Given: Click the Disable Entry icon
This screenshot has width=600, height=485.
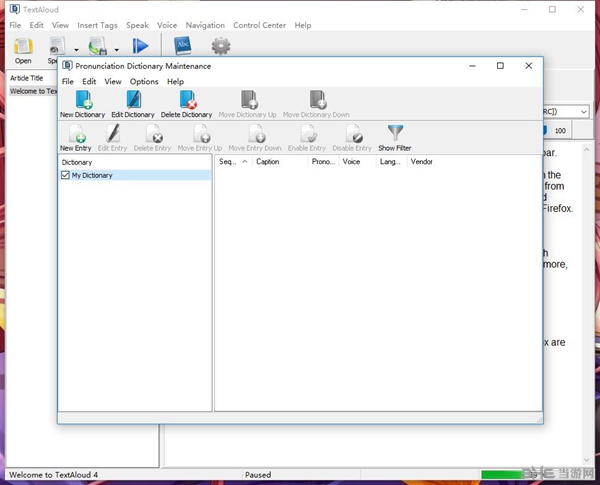Looking at the screenshot, I should (x=354, y=133).
